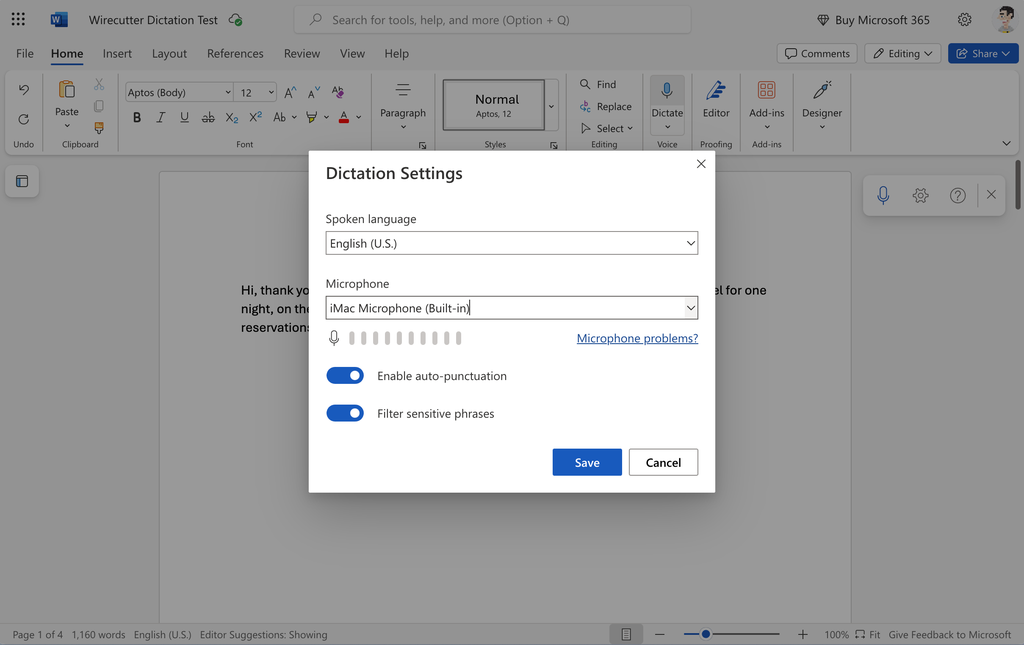Click the Add-ins icon
1024x645 pixels.
point(766,92)
